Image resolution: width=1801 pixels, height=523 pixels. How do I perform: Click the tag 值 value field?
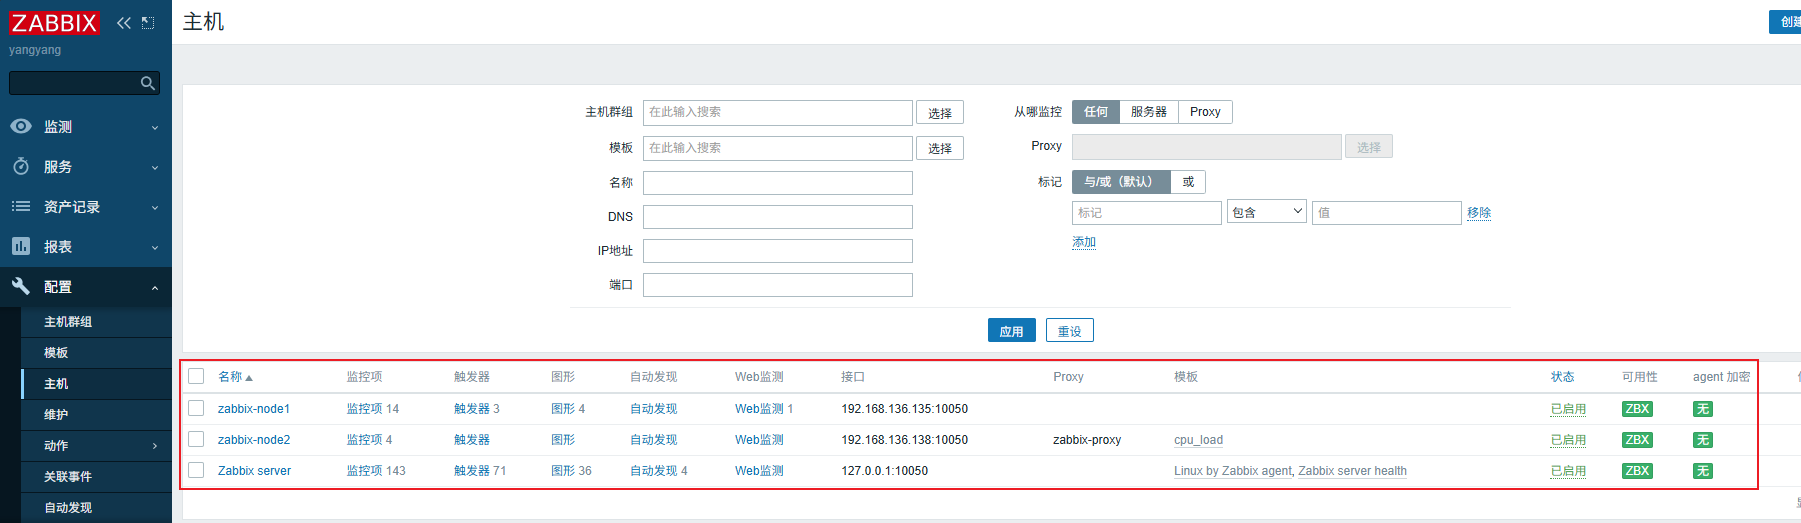coord(1387,213)
